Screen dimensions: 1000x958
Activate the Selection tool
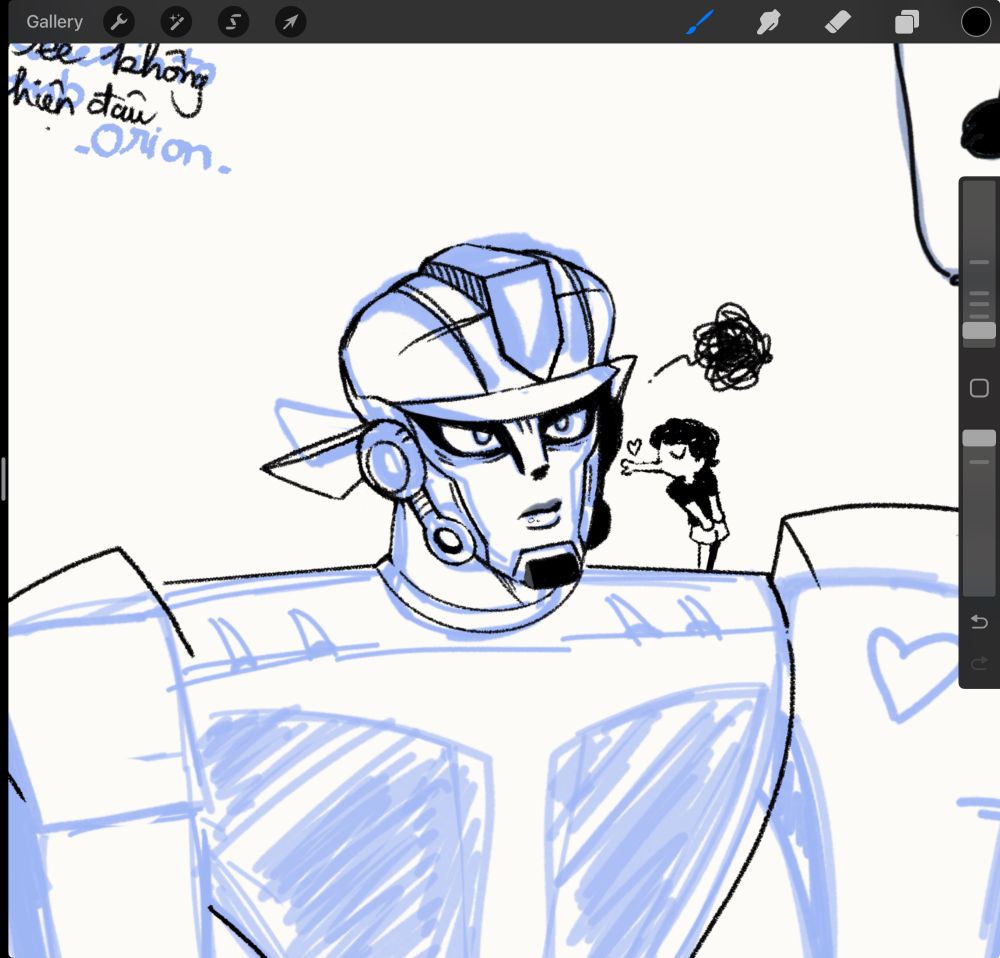(233, 22)
